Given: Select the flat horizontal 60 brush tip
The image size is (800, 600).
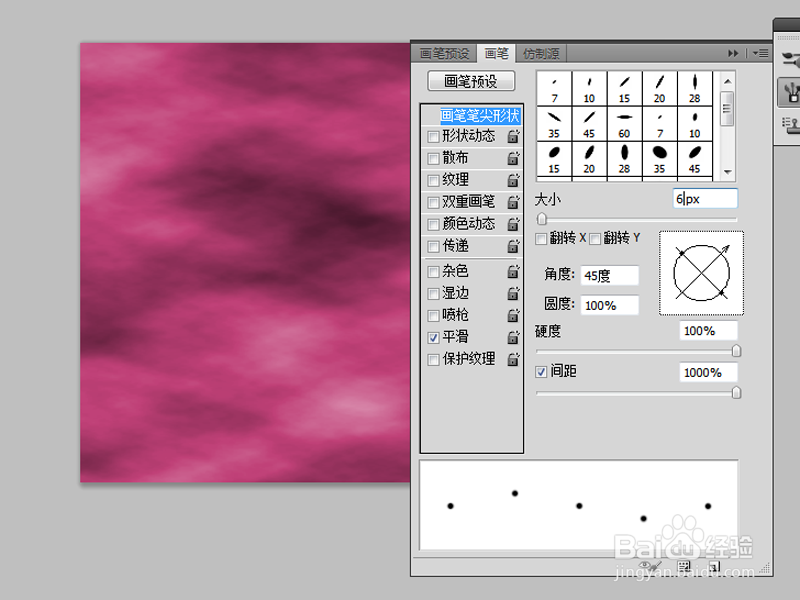Looking at the screenshot, I should [x=624, y=124].
